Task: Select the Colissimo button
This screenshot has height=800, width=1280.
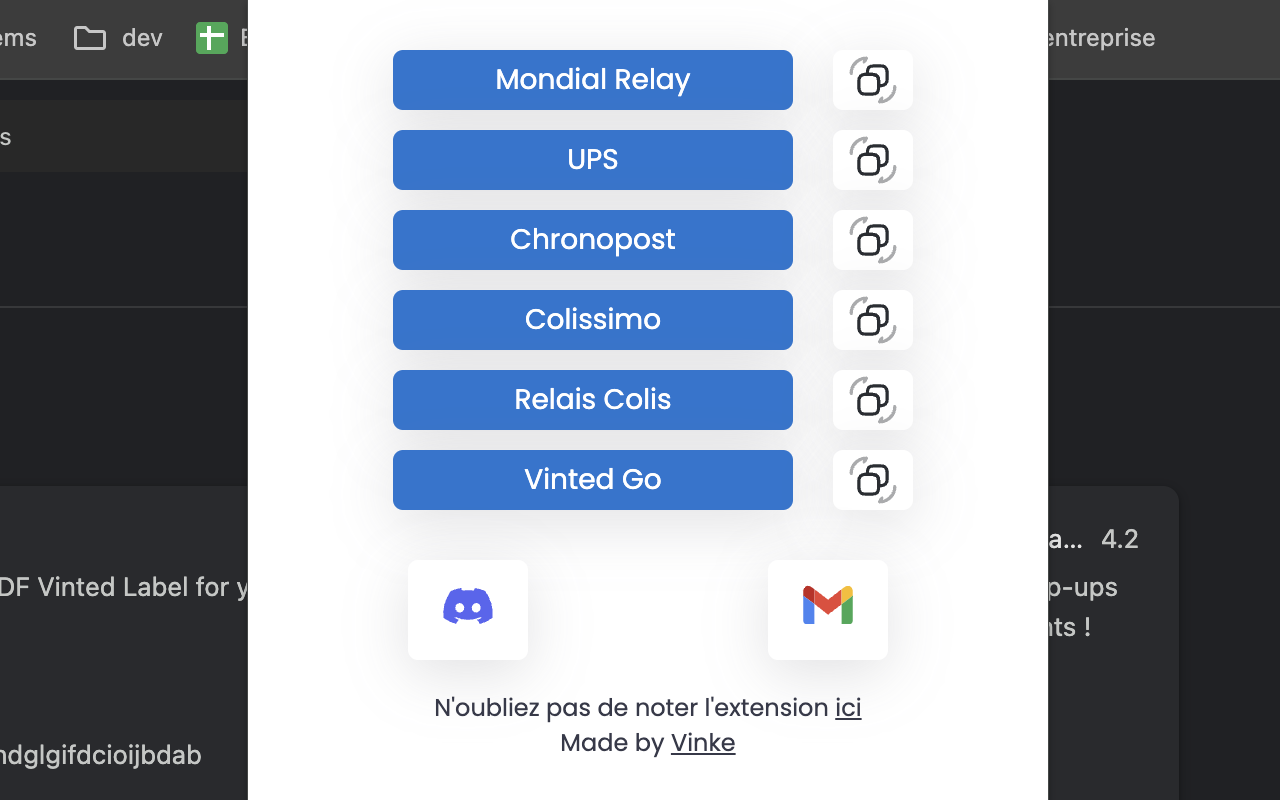Action: tap(593, 320)
